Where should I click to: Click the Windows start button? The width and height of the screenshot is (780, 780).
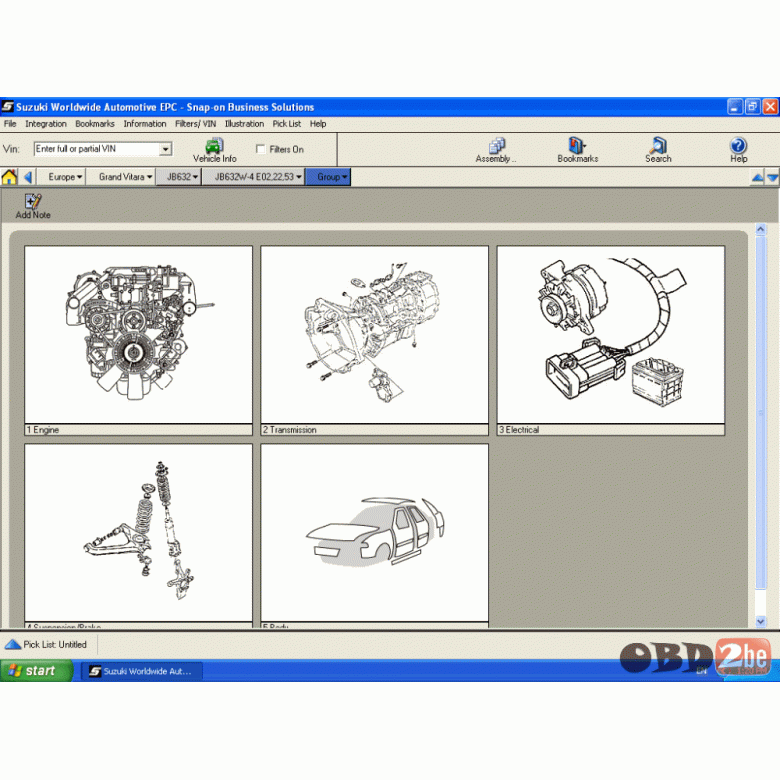pos(36,671)
